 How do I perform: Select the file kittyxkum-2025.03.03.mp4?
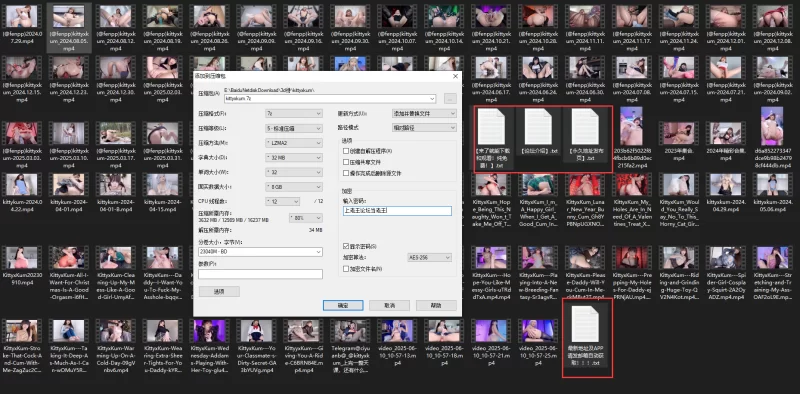pyautogui.click(x=22, y=145)
